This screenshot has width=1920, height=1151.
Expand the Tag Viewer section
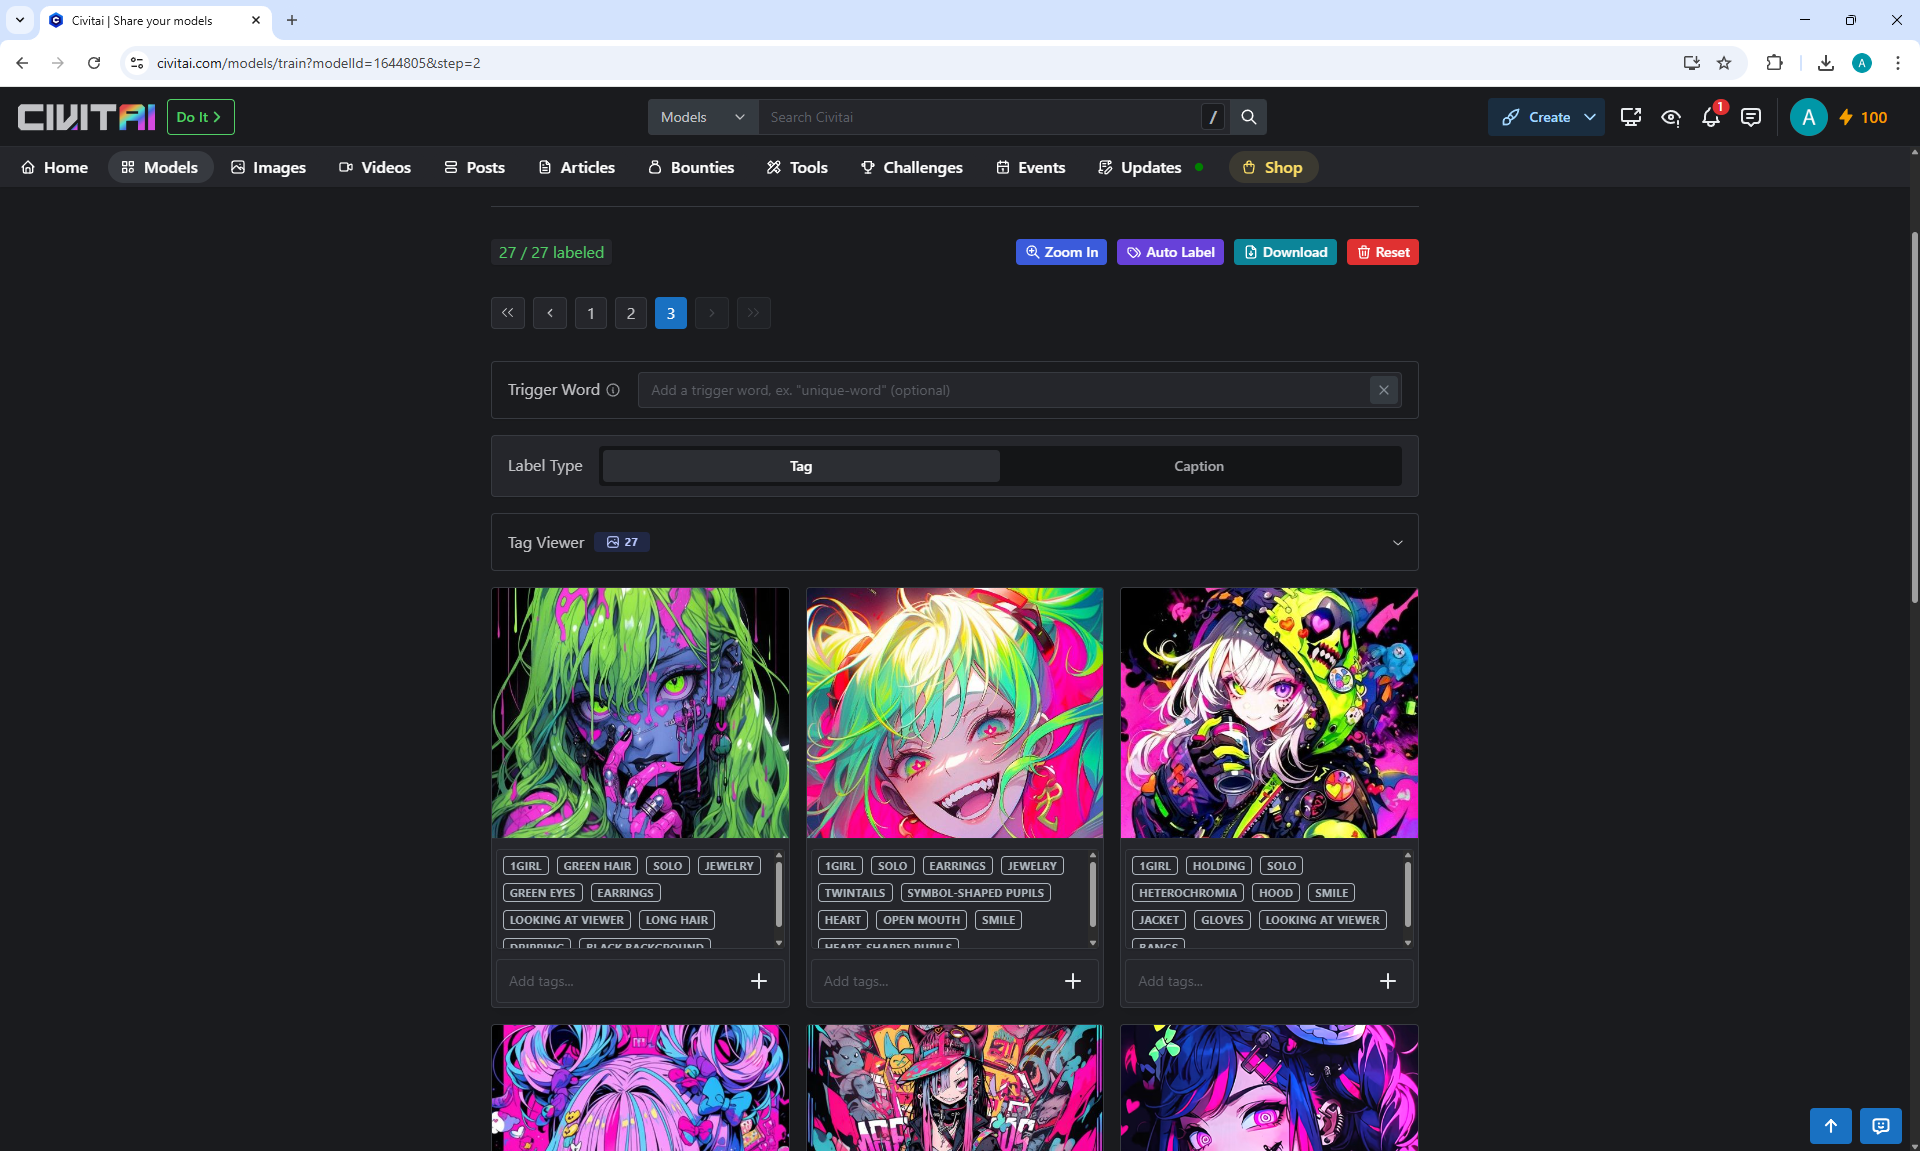[x=1397, y=543]
